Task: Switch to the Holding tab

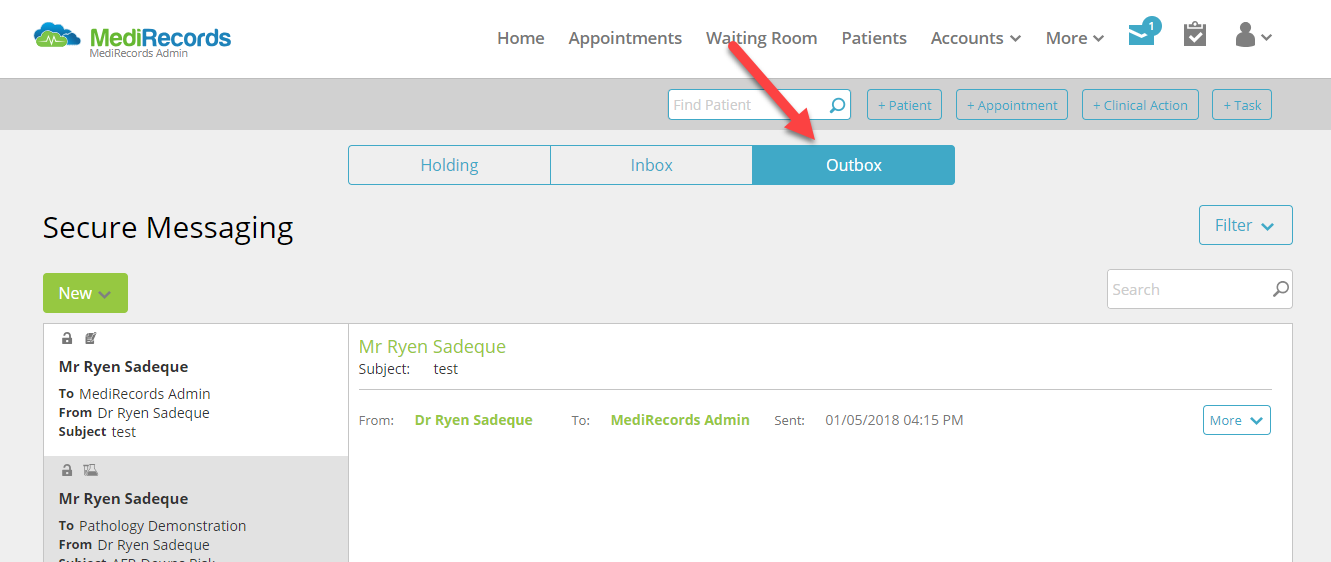Action: coord(449,165)
